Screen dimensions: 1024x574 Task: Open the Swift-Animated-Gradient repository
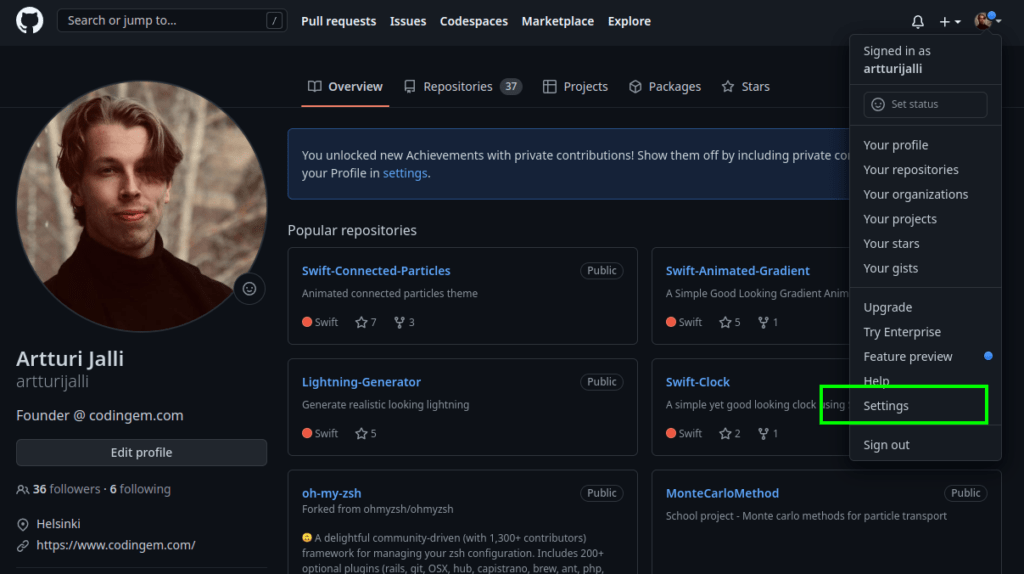(737, 270)
